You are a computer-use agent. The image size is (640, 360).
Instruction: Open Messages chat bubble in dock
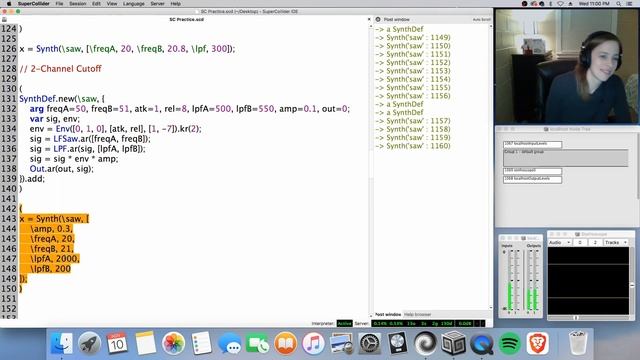[229, 343]
